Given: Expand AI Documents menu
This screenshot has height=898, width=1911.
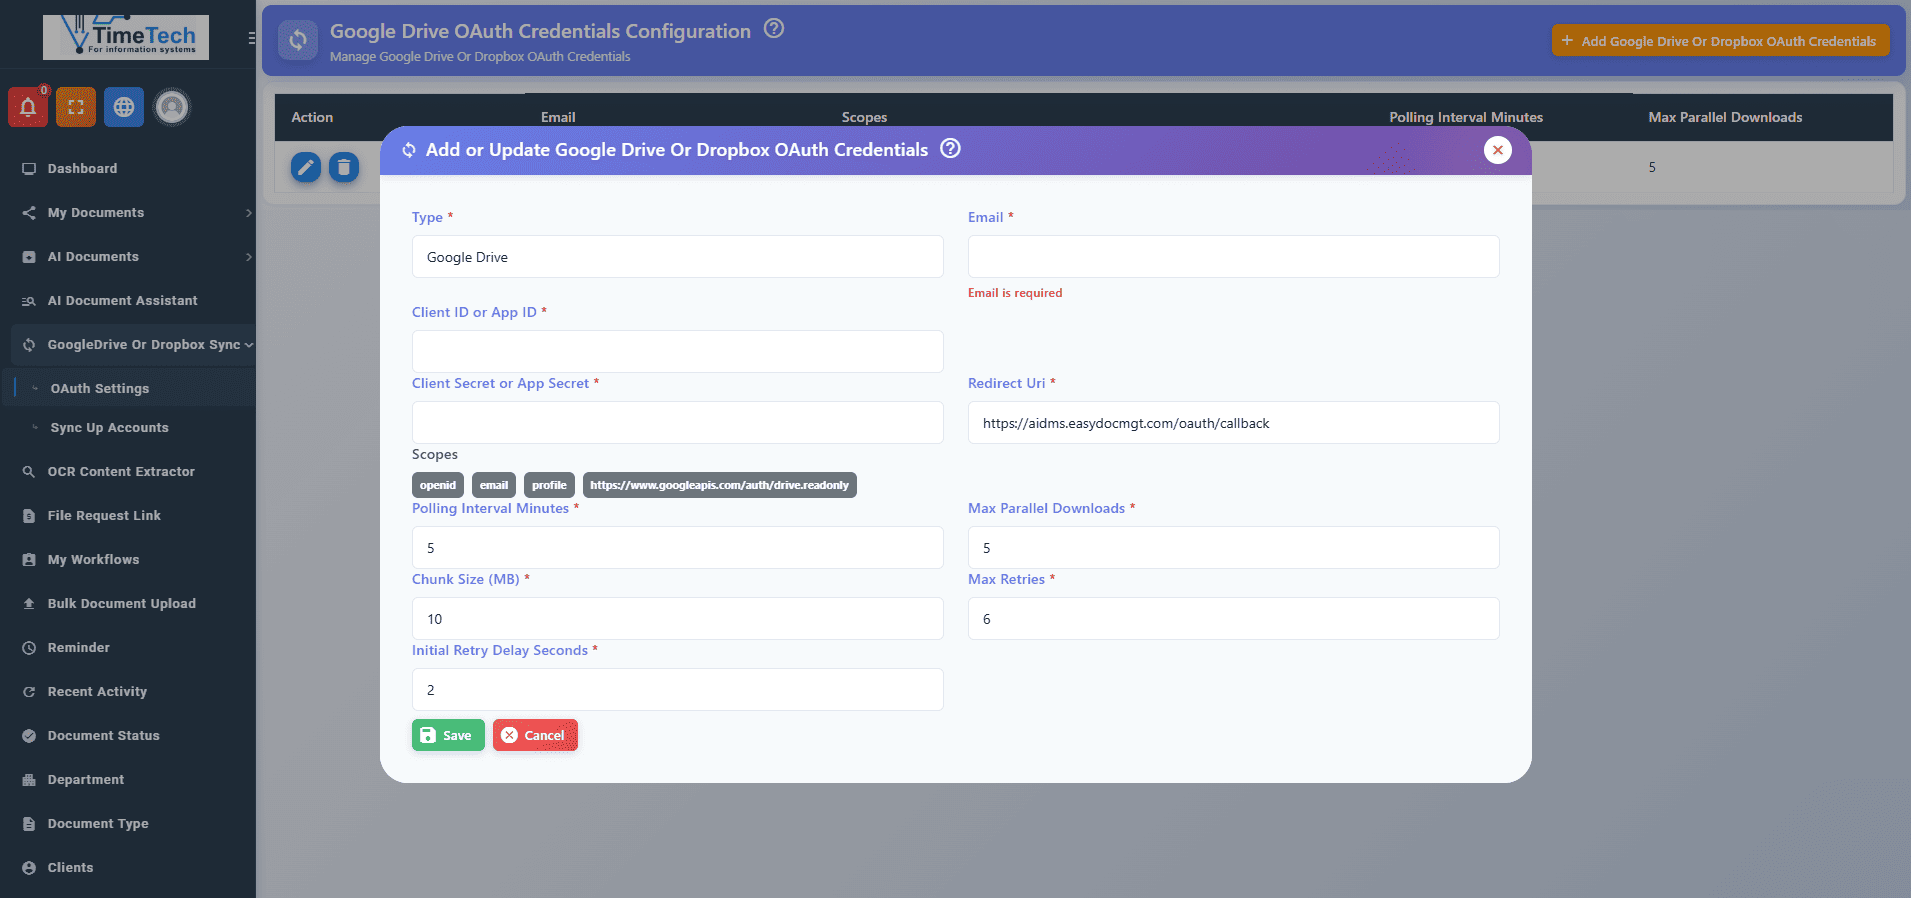Looking at the screenshot, I should coord(130,256).
